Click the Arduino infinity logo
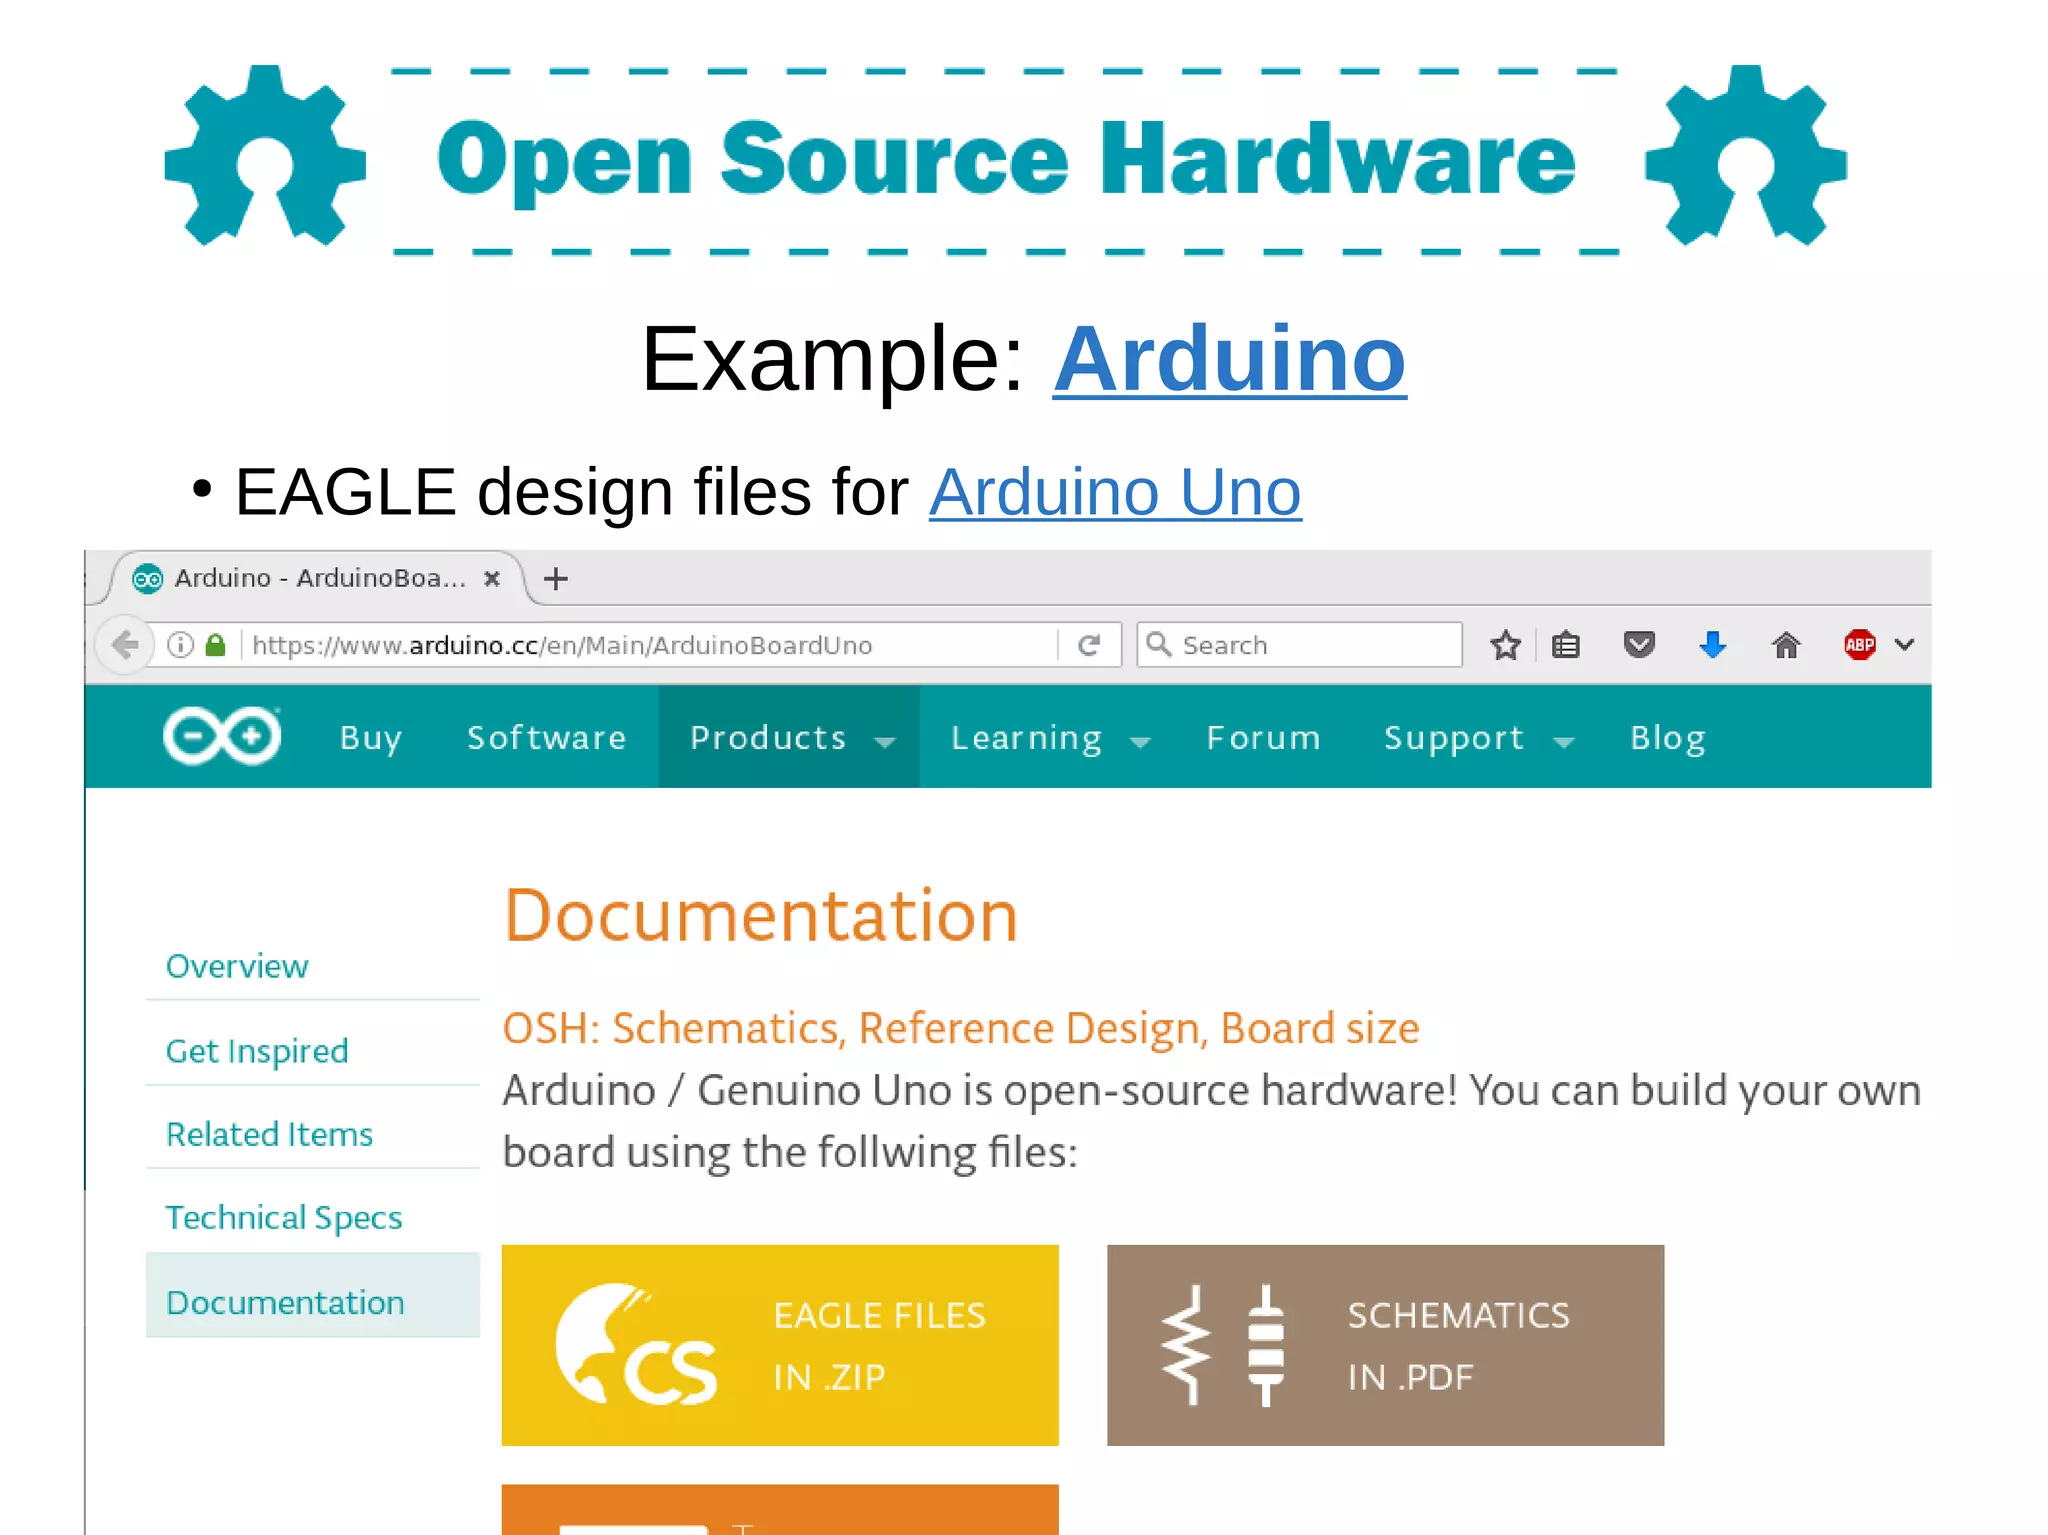The image size is (2048, 1535). pos(222,737)
